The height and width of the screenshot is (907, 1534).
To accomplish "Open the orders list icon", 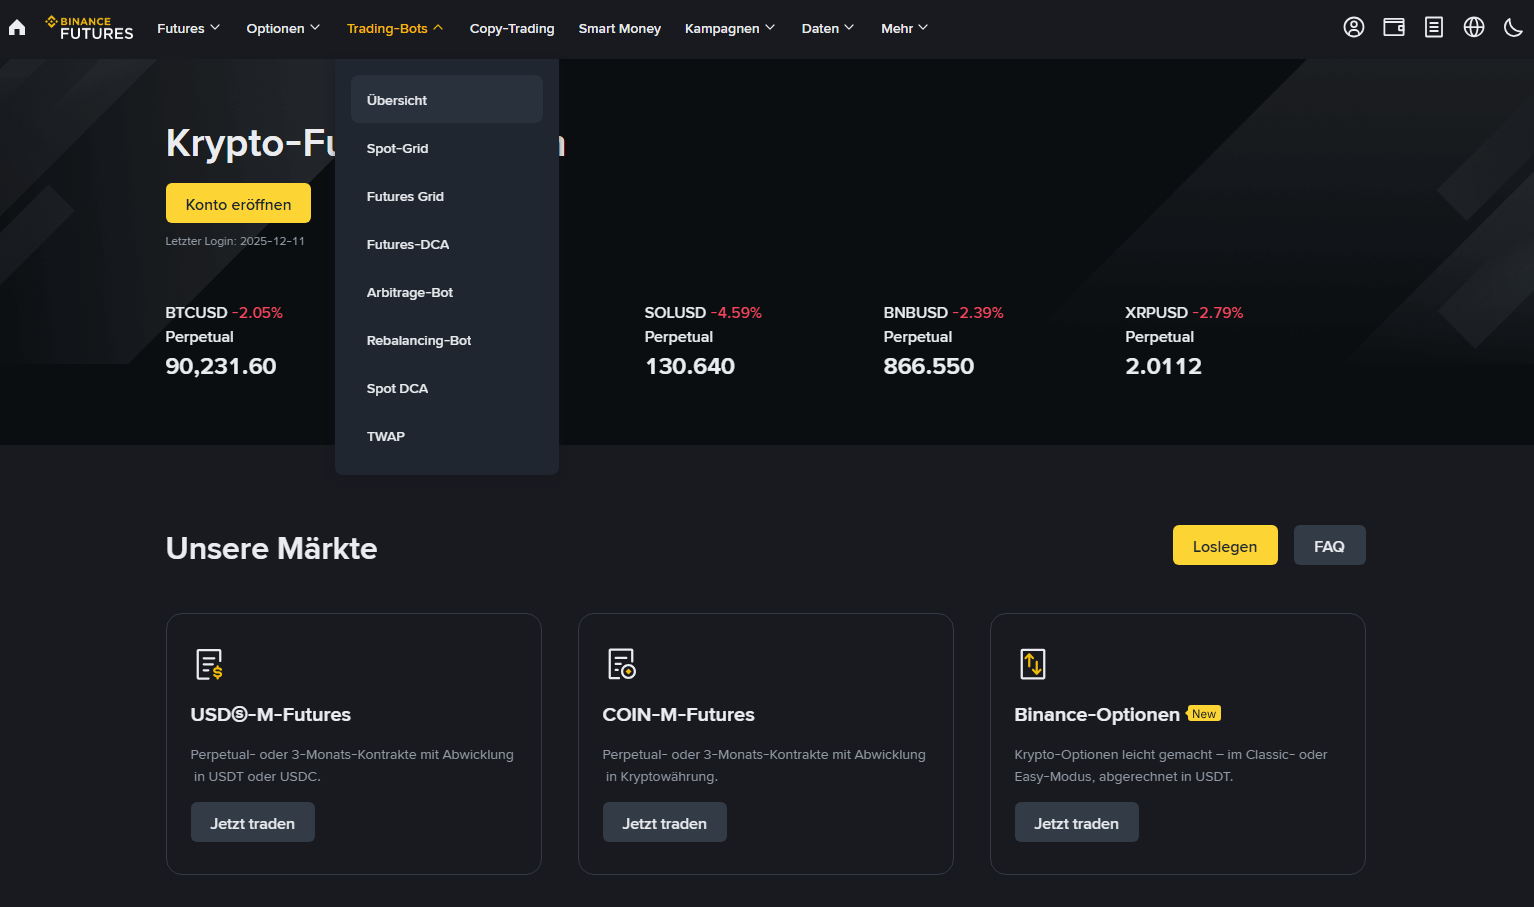I will point(1434,28).
